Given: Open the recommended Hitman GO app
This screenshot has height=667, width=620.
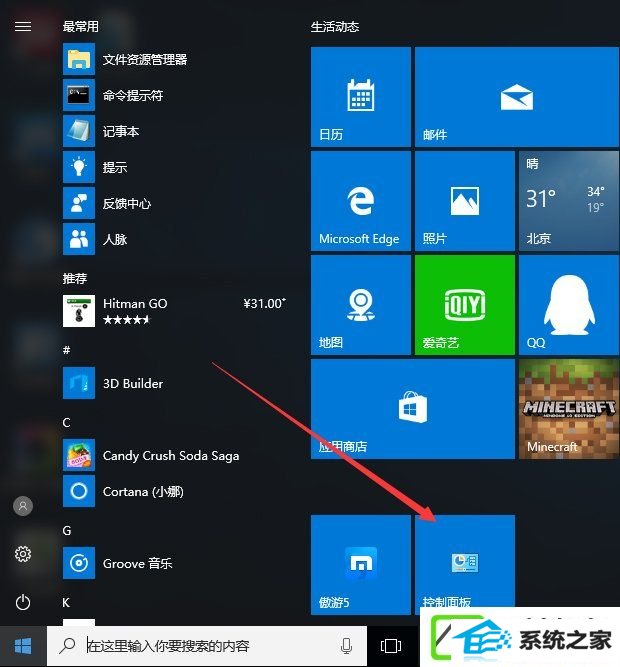Looking at the screenshot, I should tap(174, 311).
